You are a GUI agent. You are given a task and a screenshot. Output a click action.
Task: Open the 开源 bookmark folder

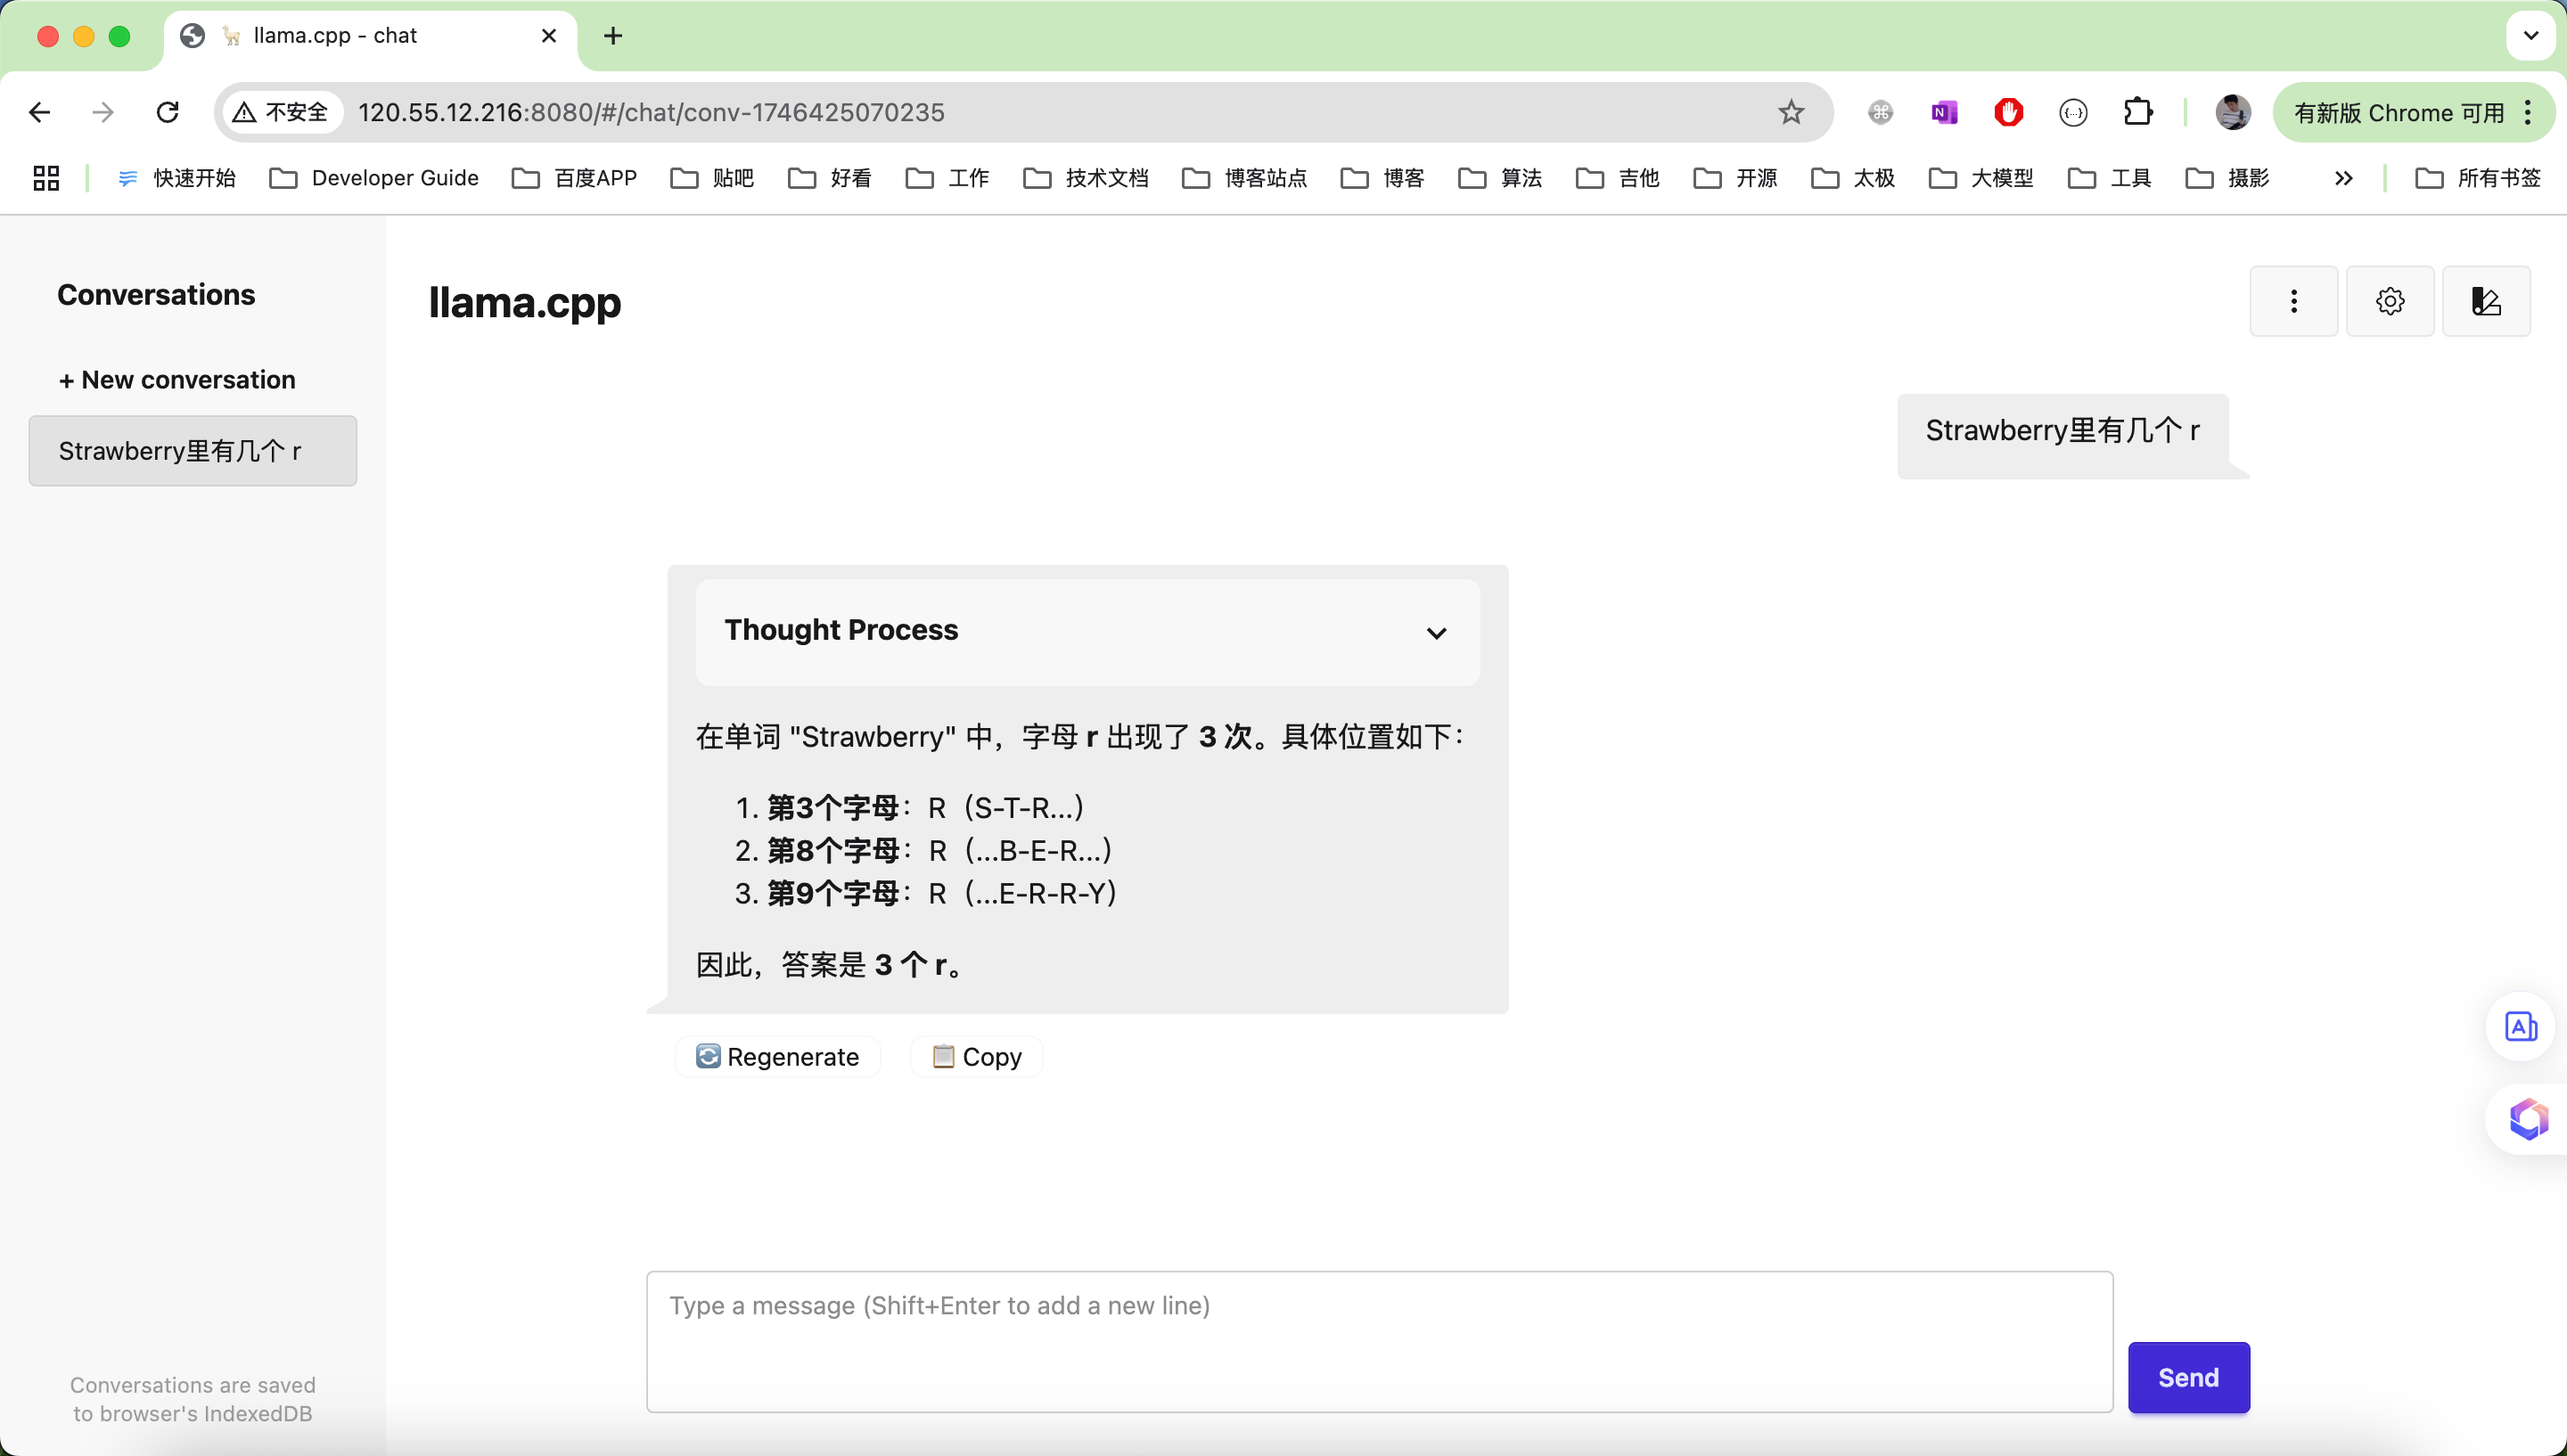pos(1736,178)
